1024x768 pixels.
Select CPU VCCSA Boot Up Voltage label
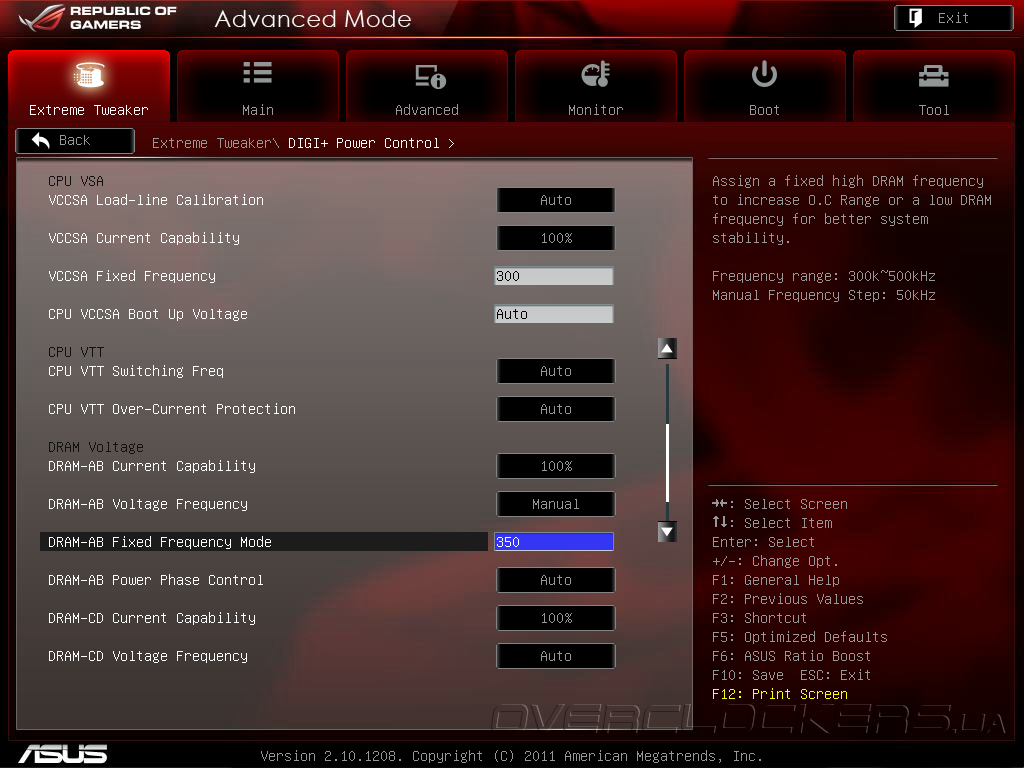coord(148,314)
